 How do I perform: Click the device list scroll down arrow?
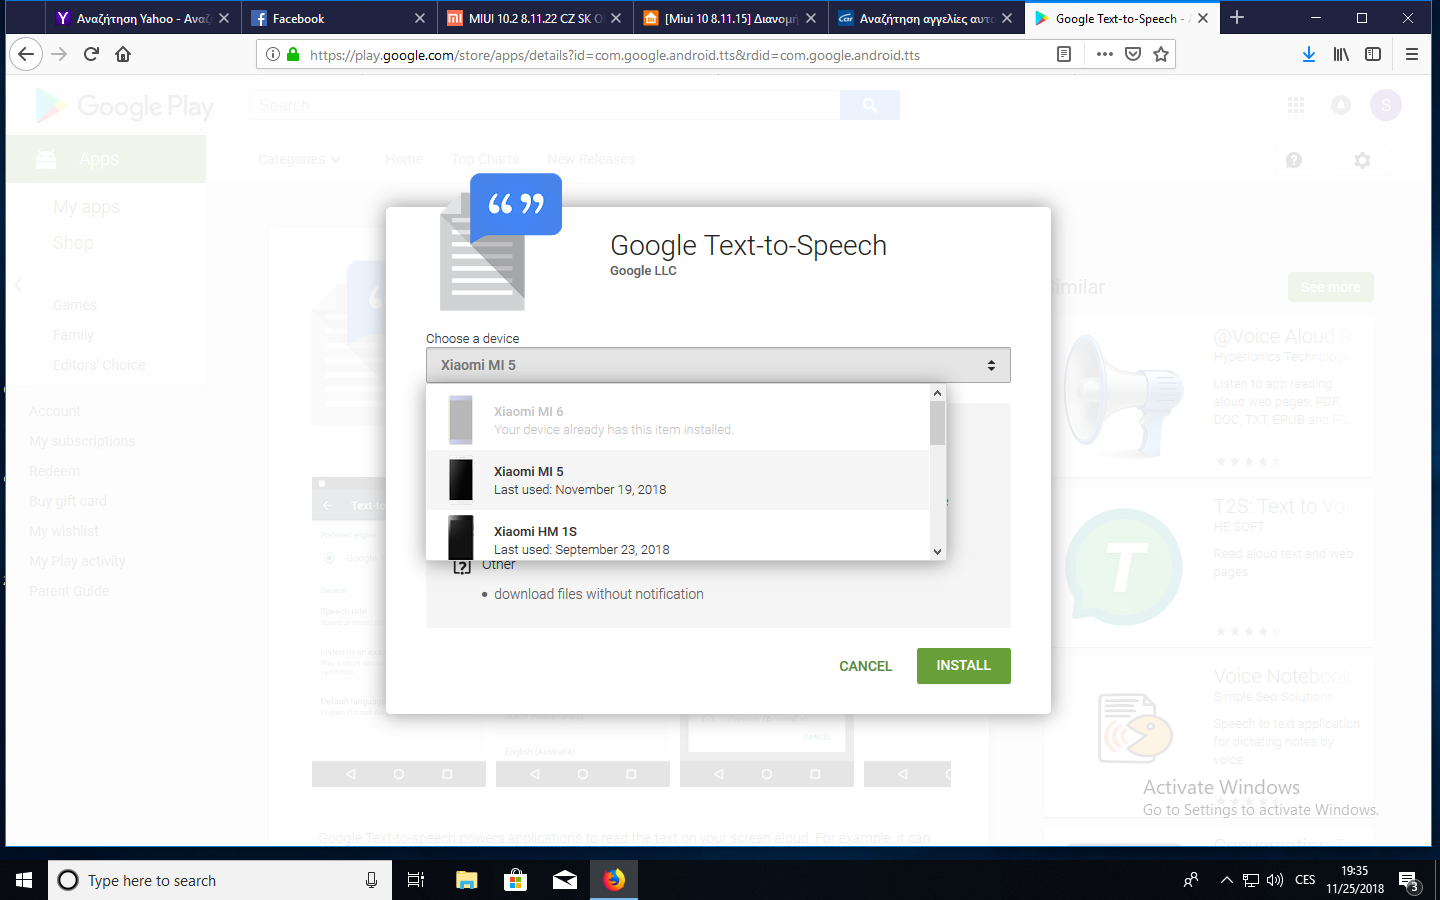coord(937,551)
